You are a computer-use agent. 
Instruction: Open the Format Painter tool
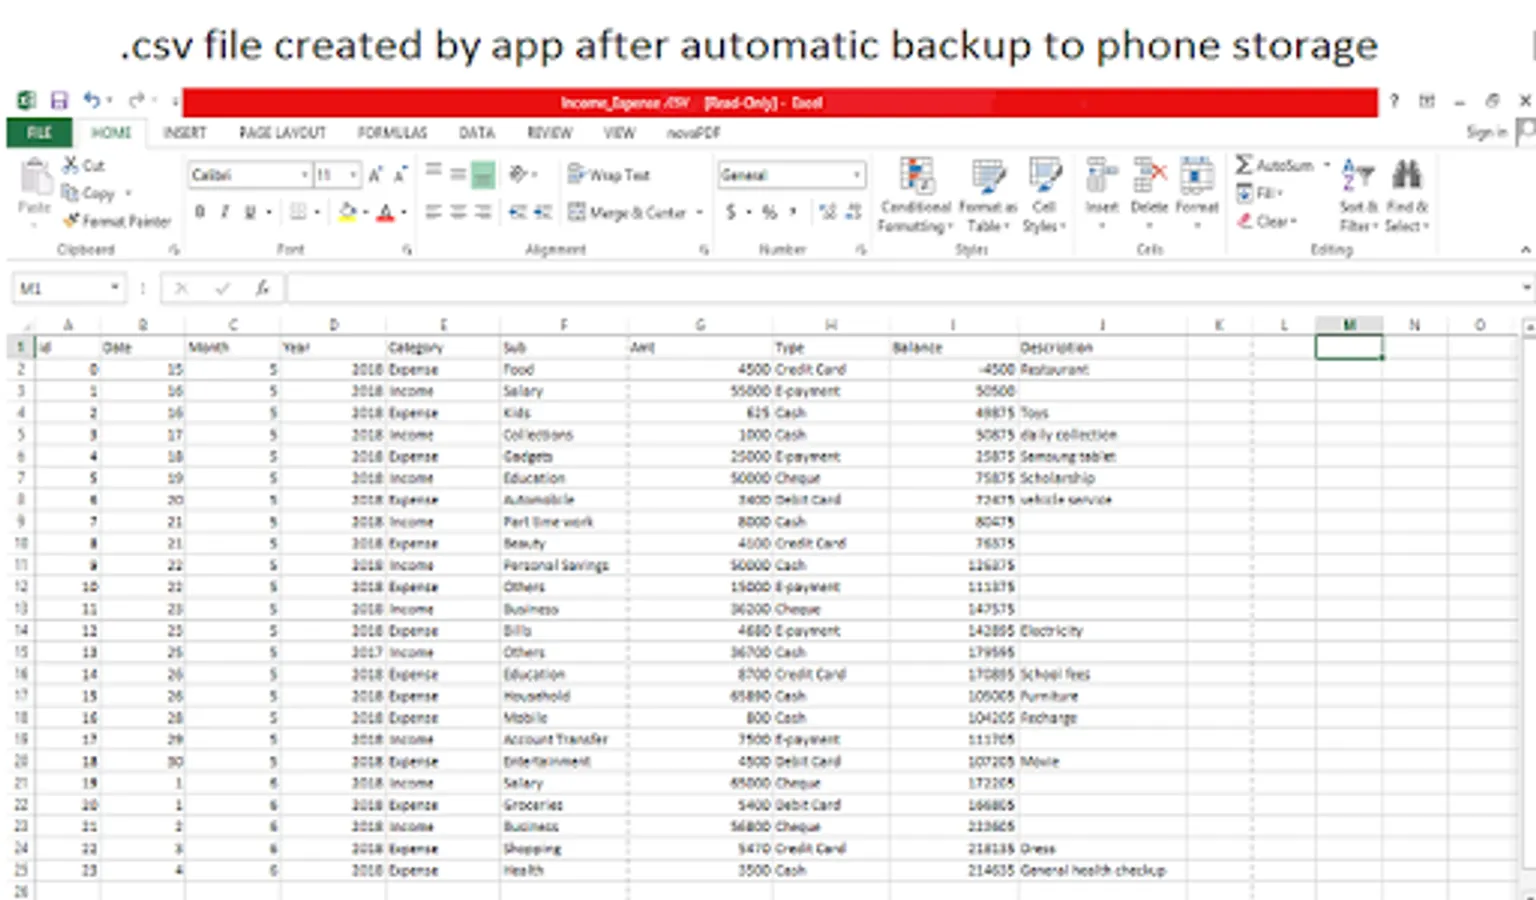[x=116, y=221]
